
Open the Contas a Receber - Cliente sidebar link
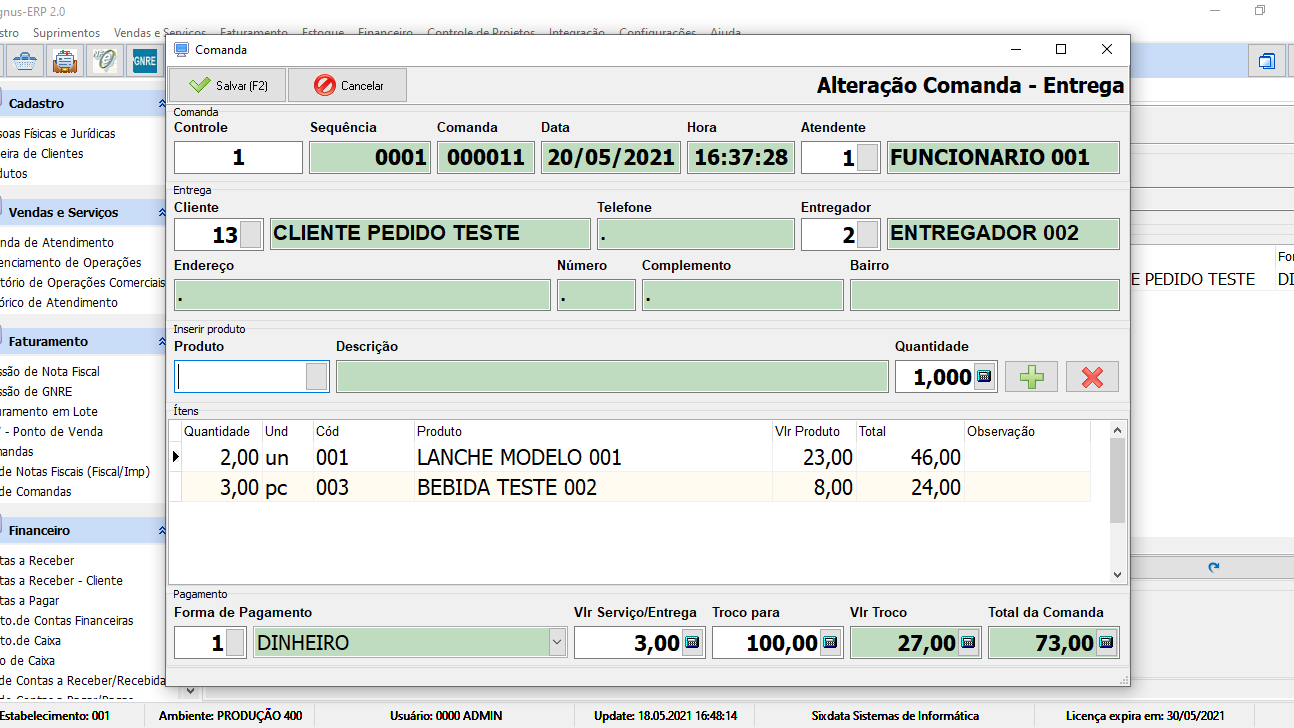click(x=62, y=580)
